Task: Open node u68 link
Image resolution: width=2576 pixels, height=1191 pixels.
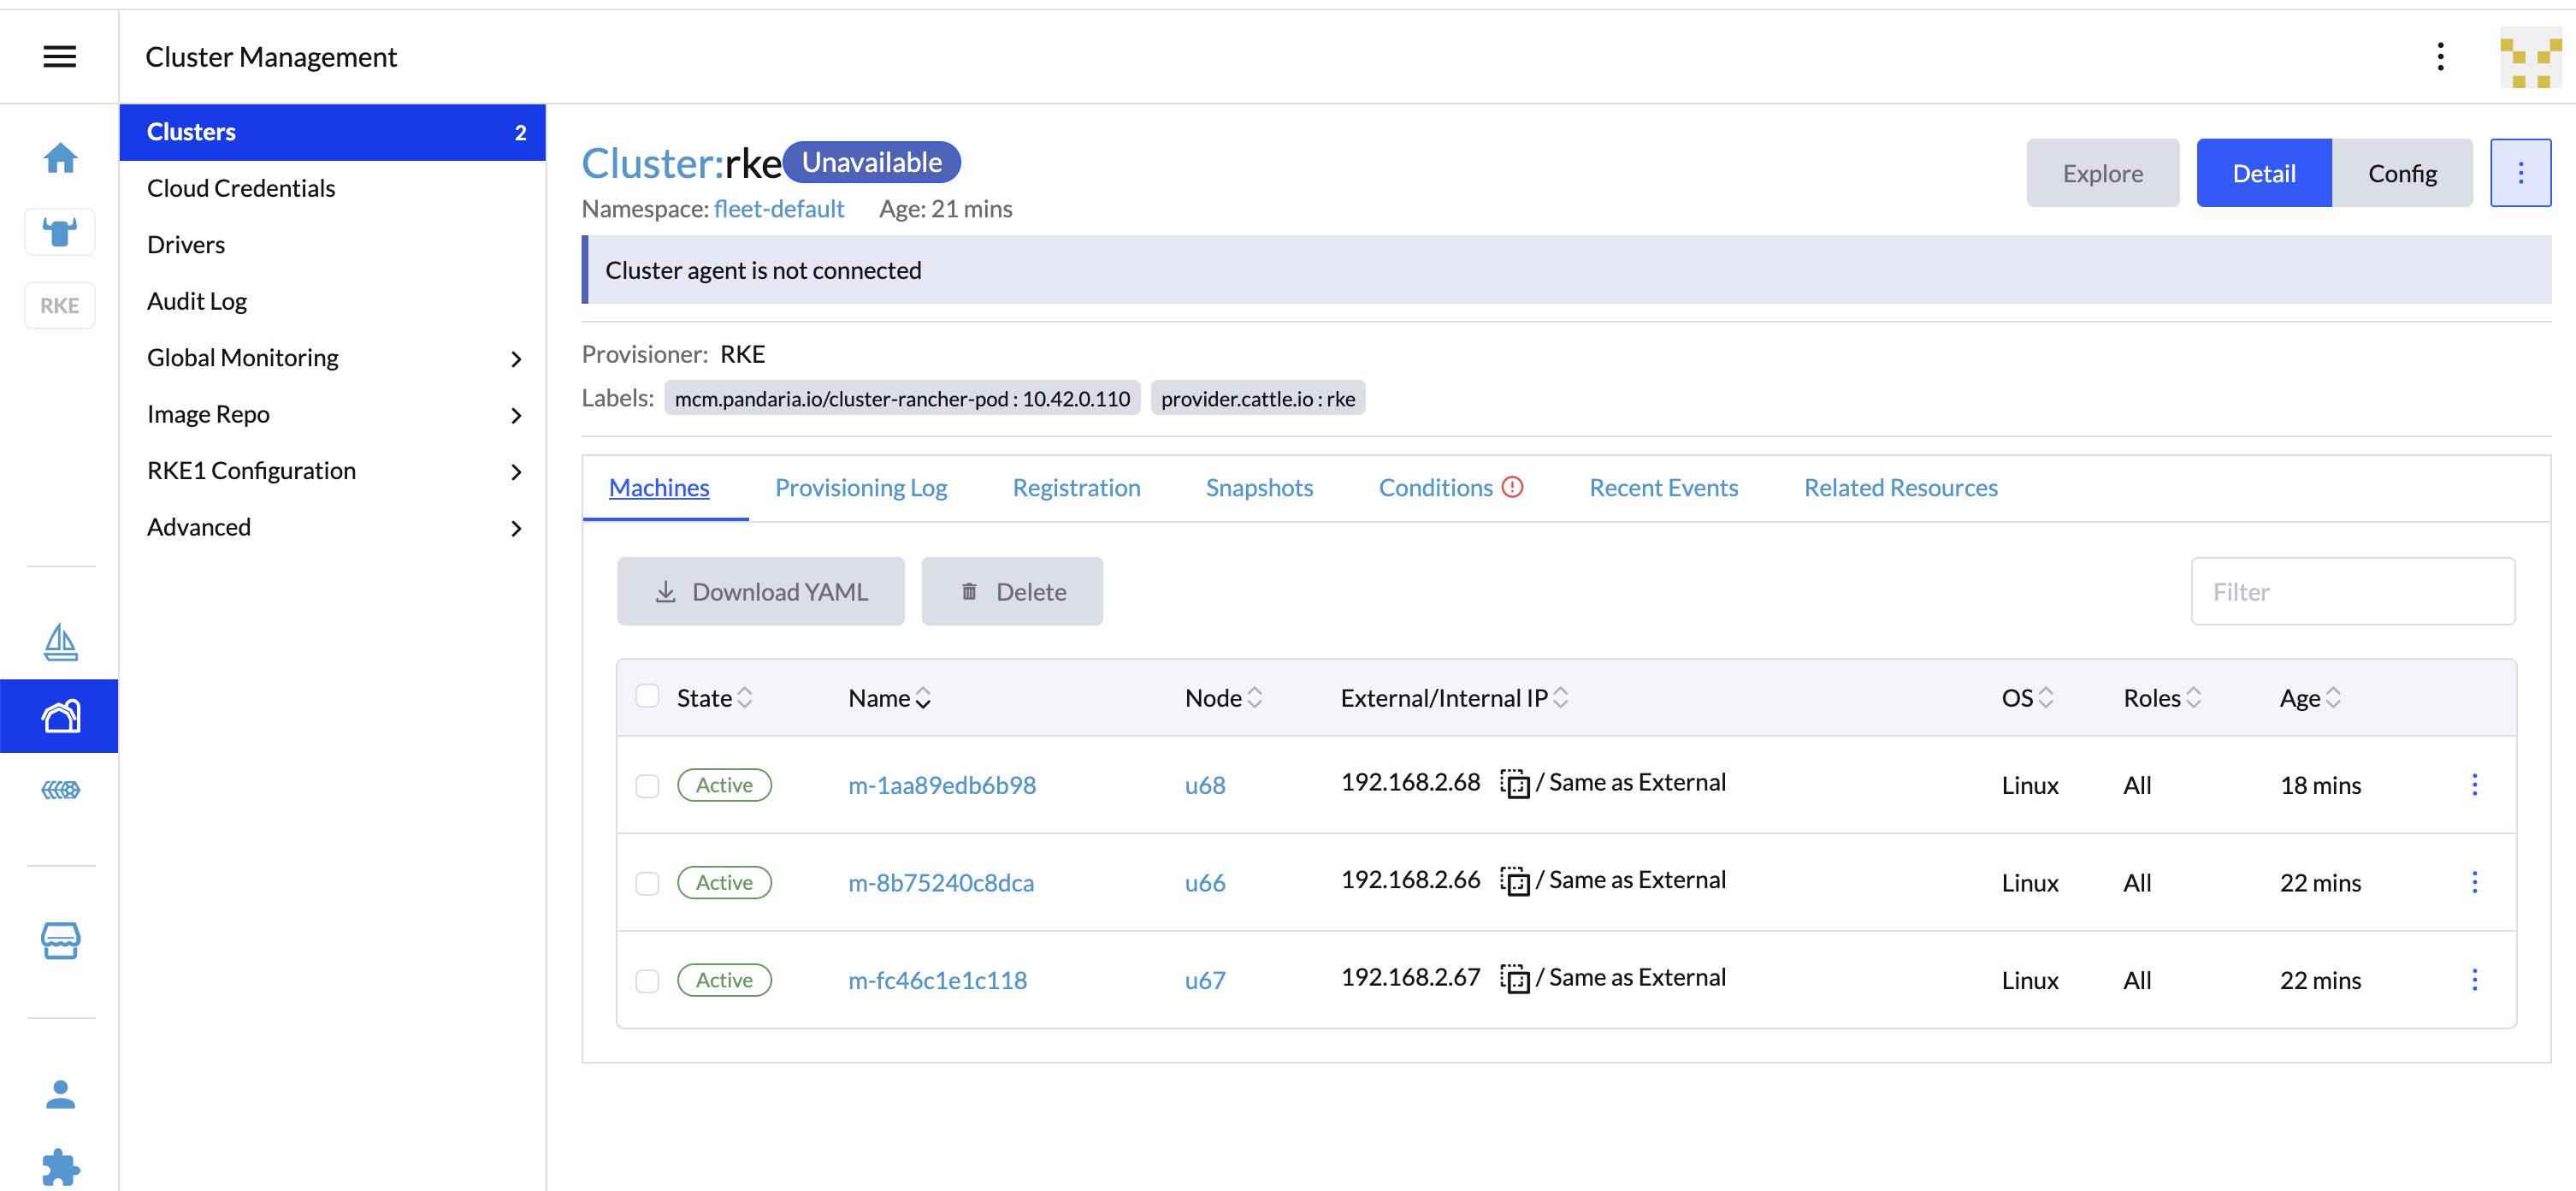Action: (1205, 786)
